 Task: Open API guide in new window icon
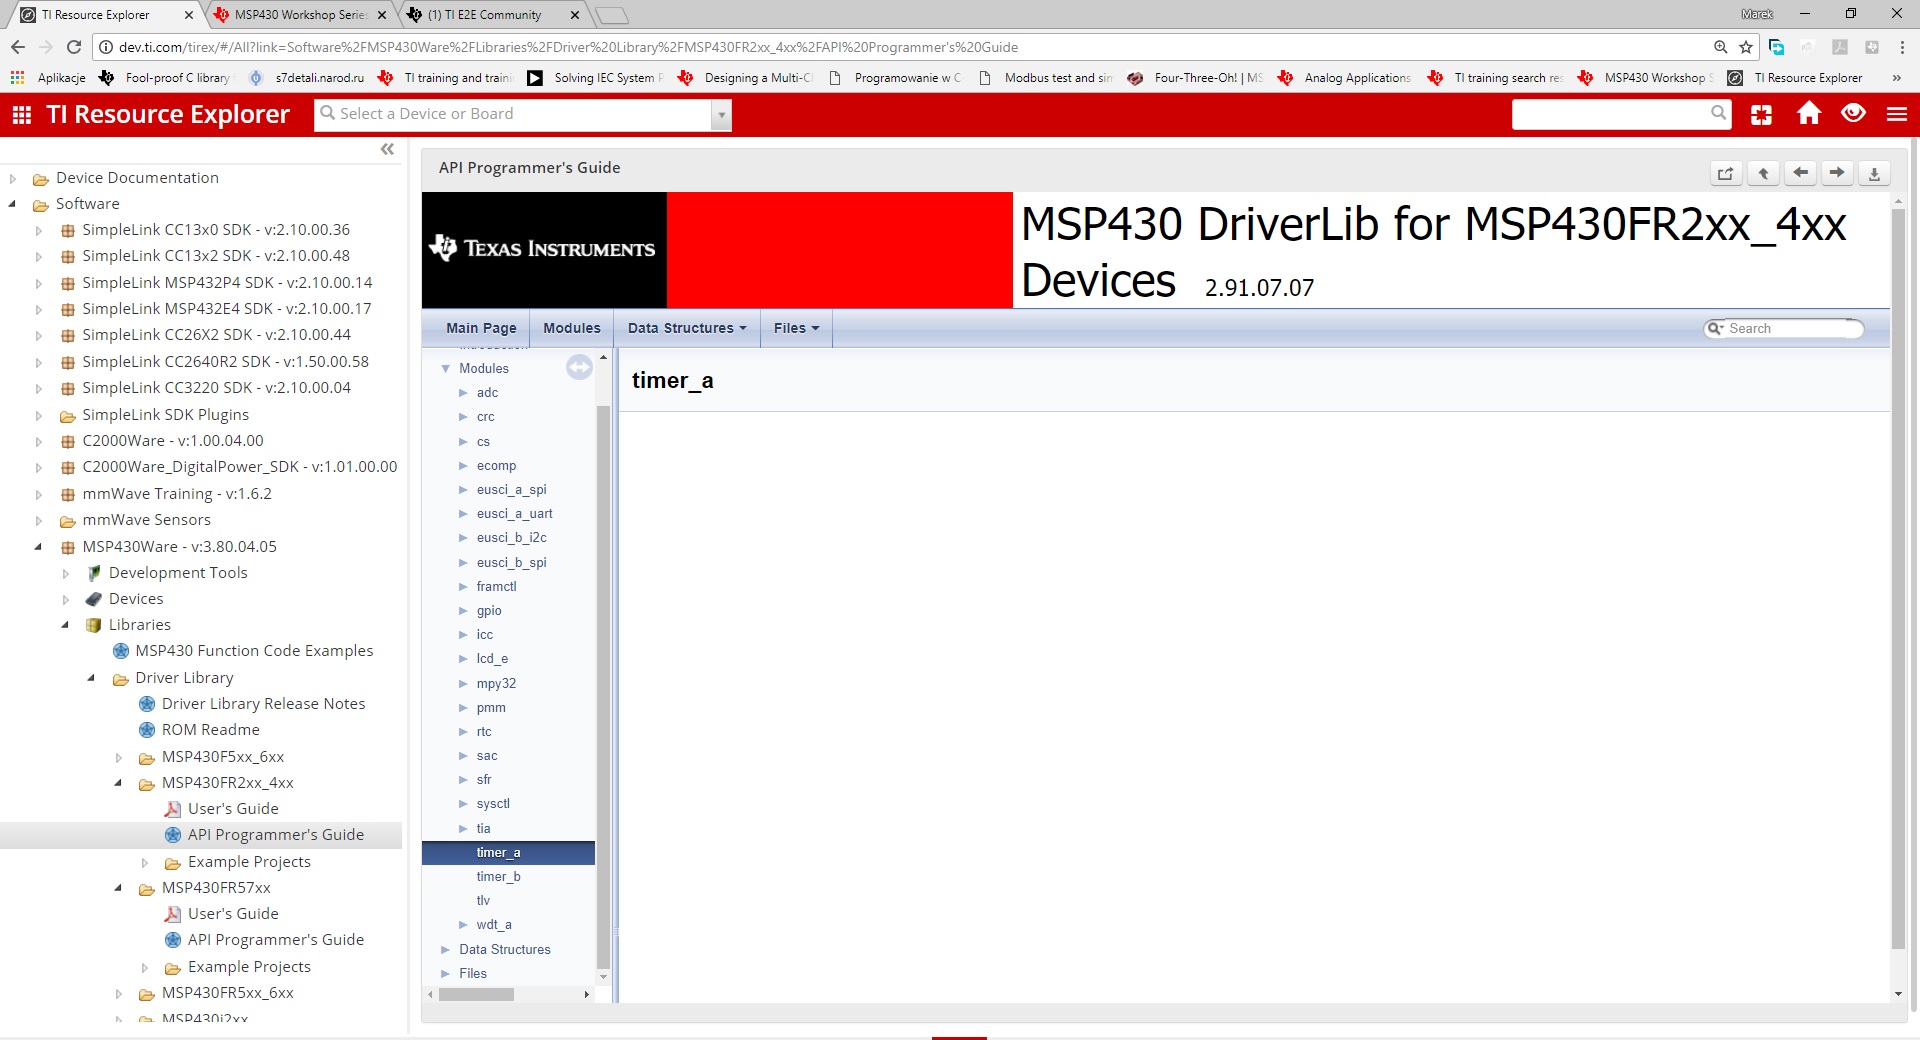tap(1726, 173)
